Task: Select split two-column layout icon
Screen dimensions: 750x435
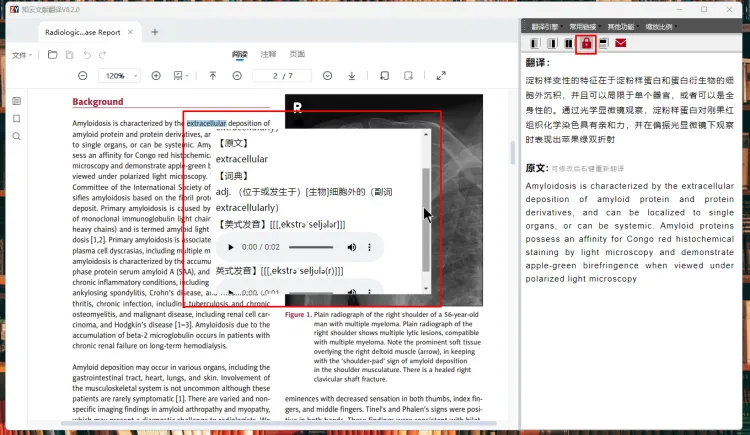Action: [x=569, y=44]
